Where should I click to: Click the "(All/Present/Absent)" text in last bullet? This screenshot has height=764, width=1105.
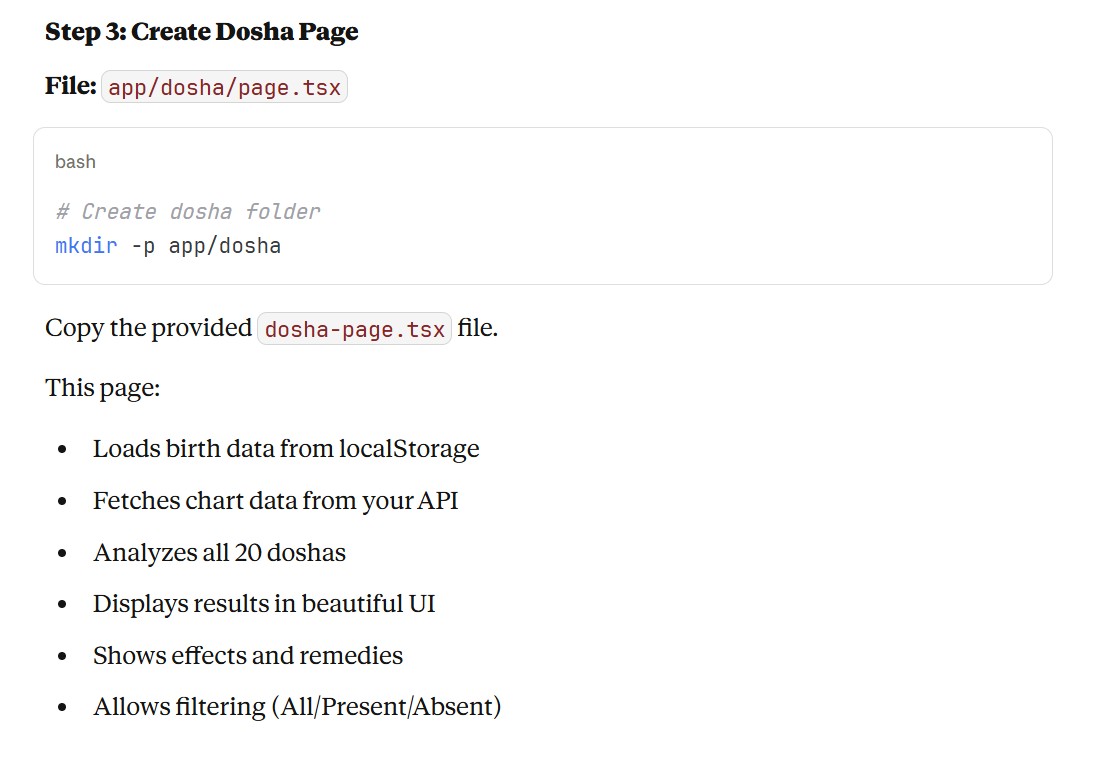point(386,707)
